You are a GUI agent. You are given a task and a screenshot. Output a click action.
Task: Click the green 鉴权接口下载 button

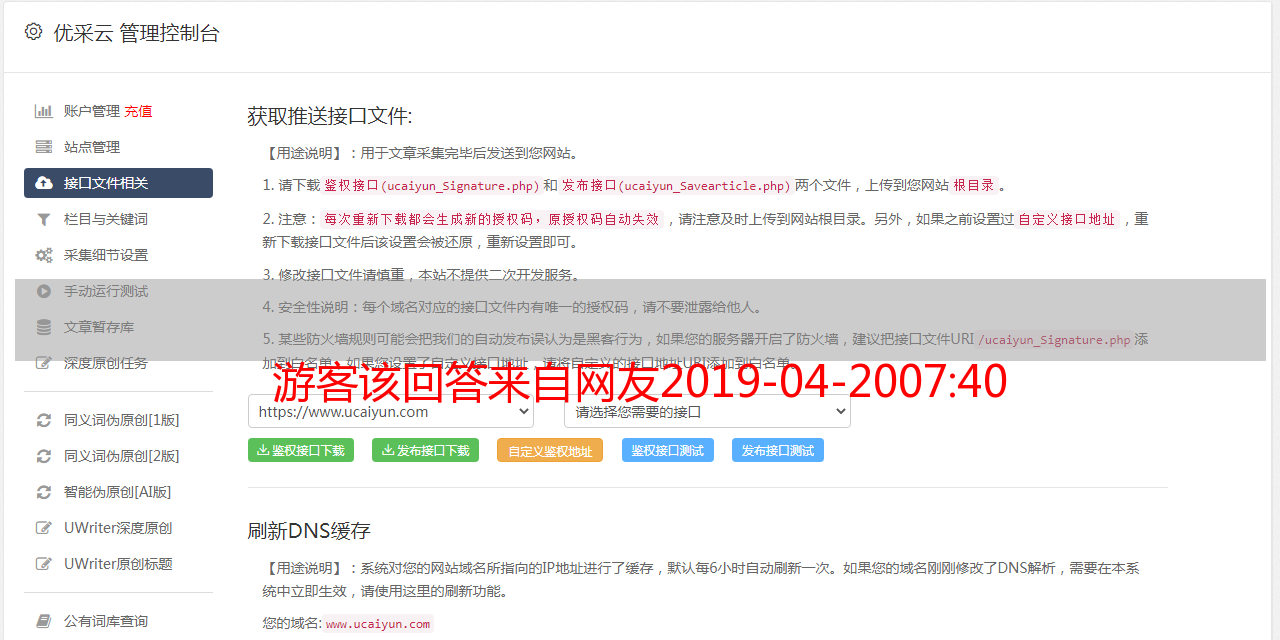301,450
